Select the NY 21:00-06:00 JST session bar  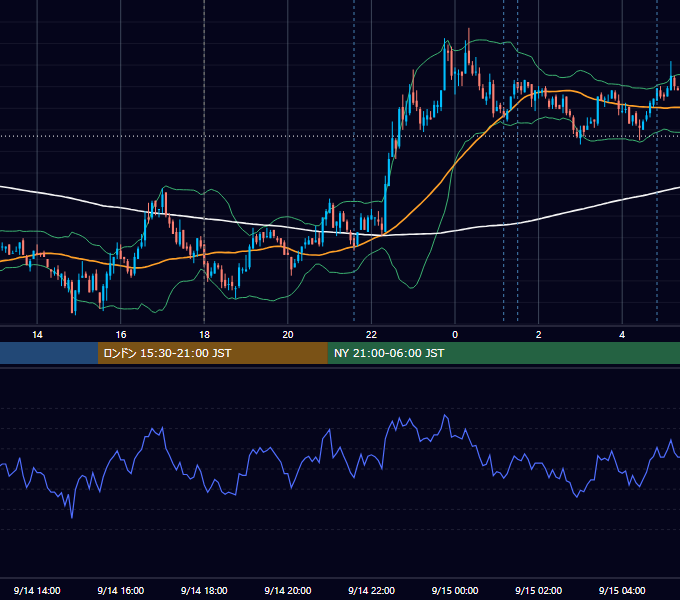[x=503, y=353]
